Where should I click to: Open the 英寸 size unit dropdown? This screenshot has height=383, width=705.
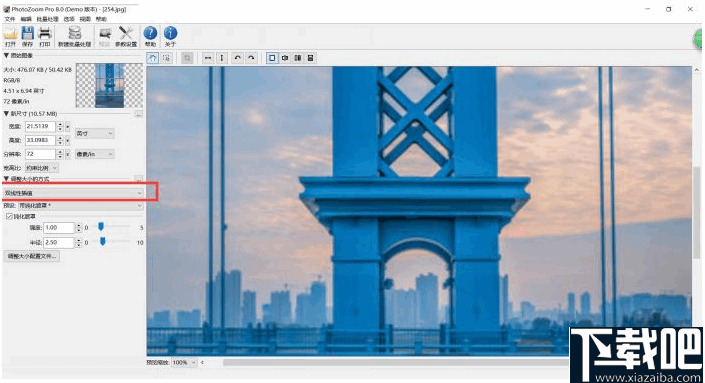94,134
